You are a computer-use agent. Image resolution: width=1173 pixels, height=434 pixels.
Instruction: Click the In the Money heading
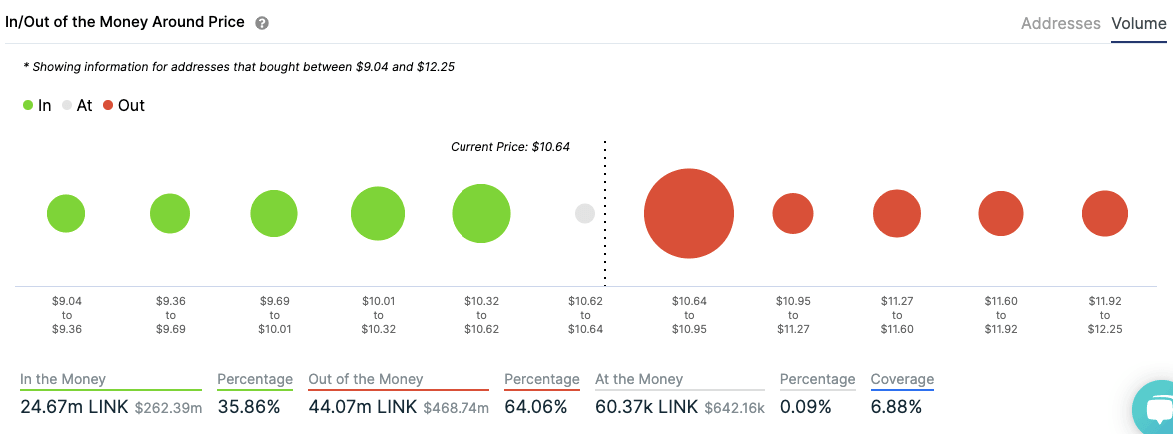pyautogui.click(x=63, y=379)
